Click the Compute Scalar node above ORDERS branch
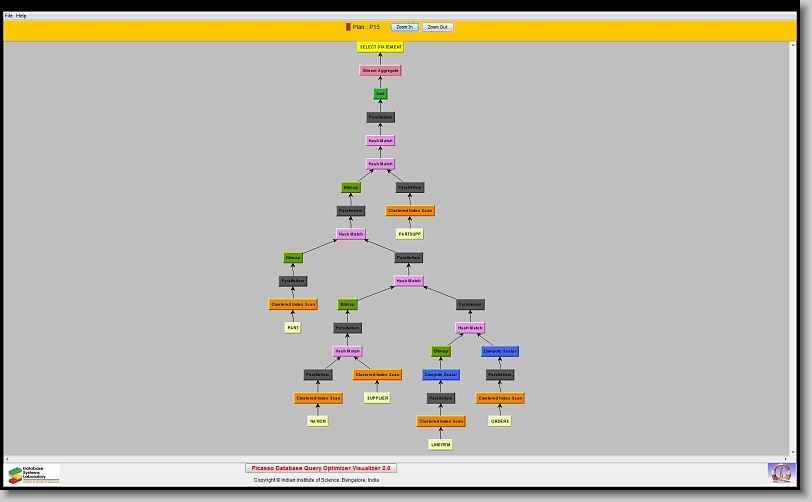The width and height of the screenshot is (812, 502). click(x=500, y=351)
